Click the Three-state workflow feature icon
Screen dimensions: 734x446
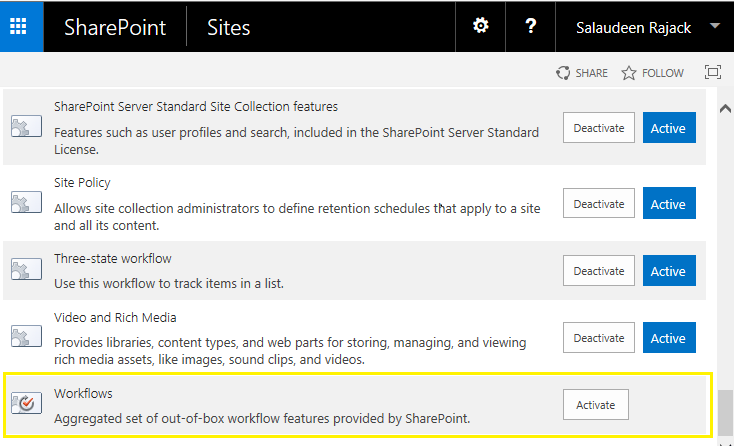26,270
